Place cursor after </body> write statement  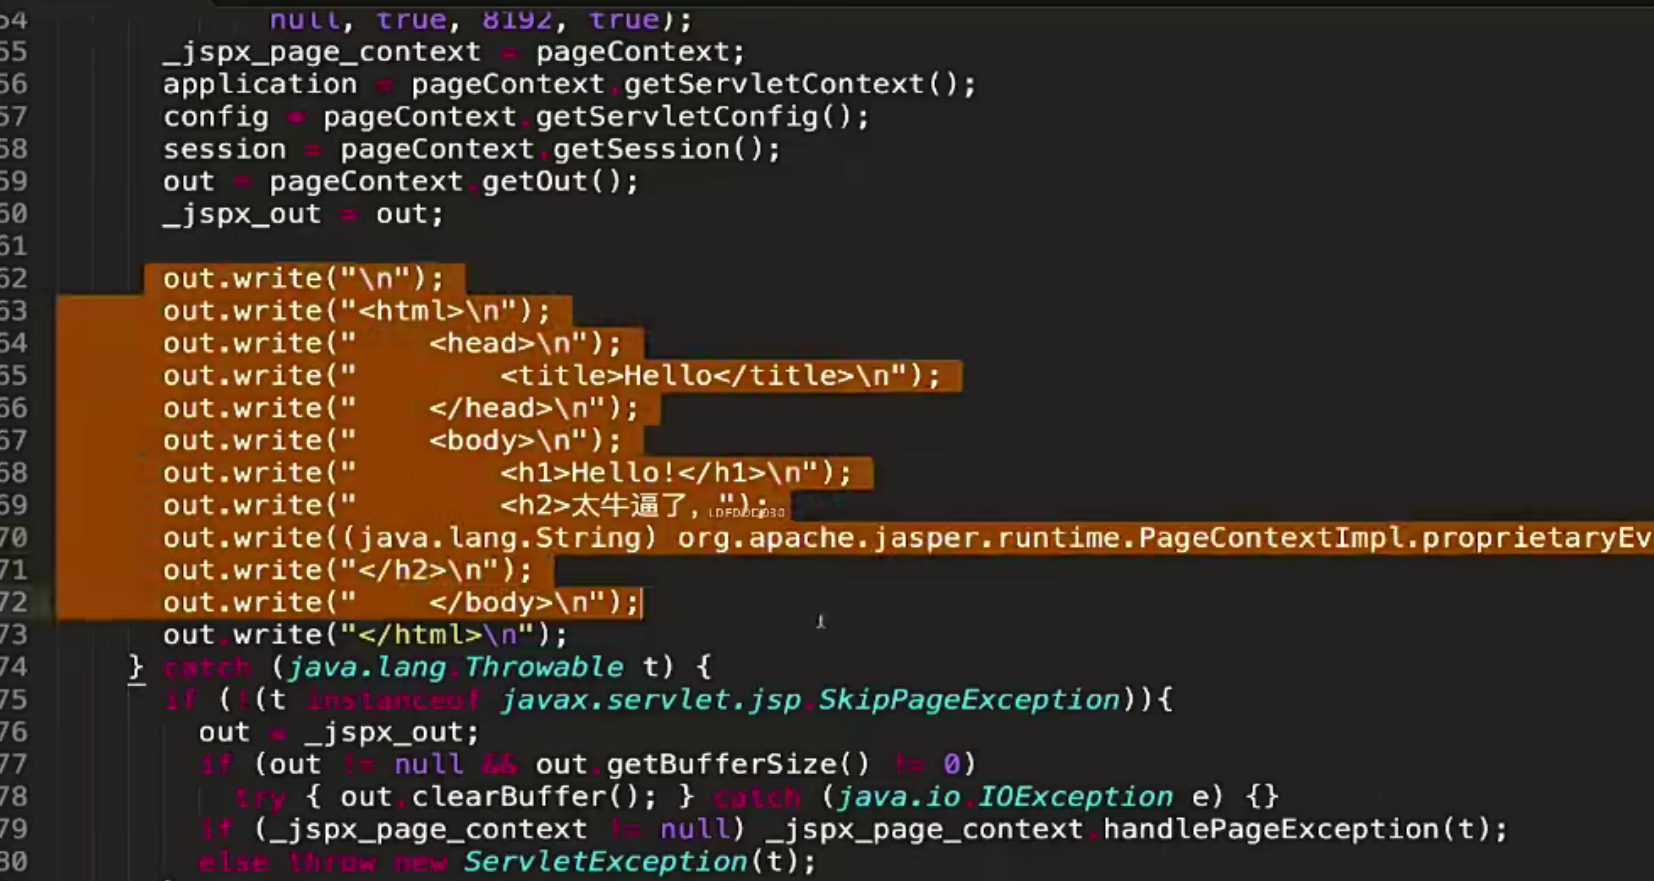[640, 603]
